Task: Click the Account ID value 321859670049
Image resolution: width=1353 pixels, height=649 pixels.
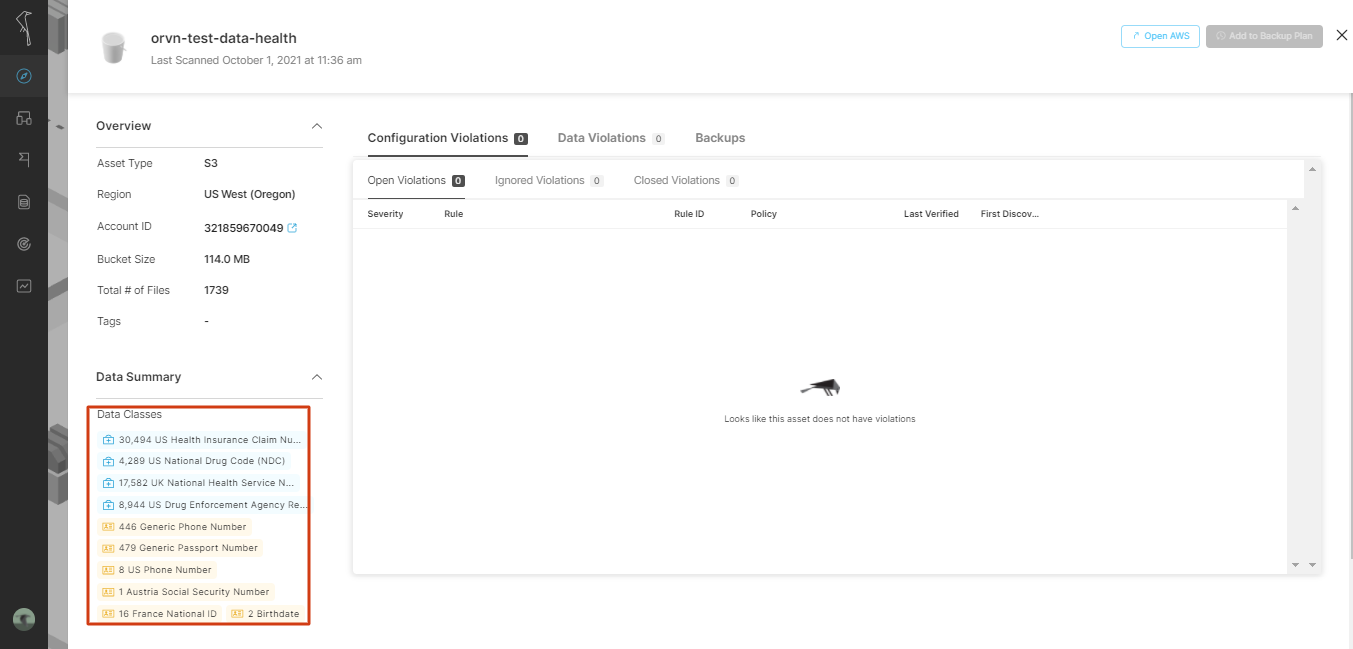Action: (243, 228)
